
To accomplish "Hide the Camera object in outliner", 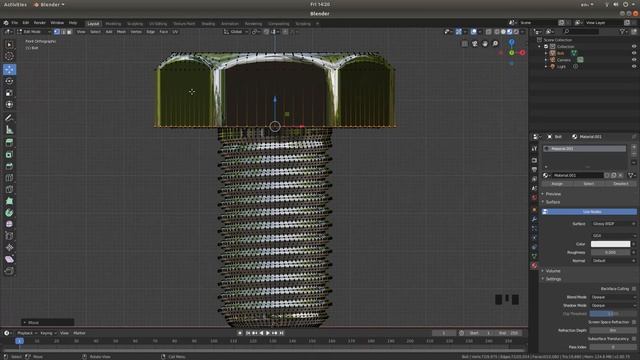I will tap(634, 60).
